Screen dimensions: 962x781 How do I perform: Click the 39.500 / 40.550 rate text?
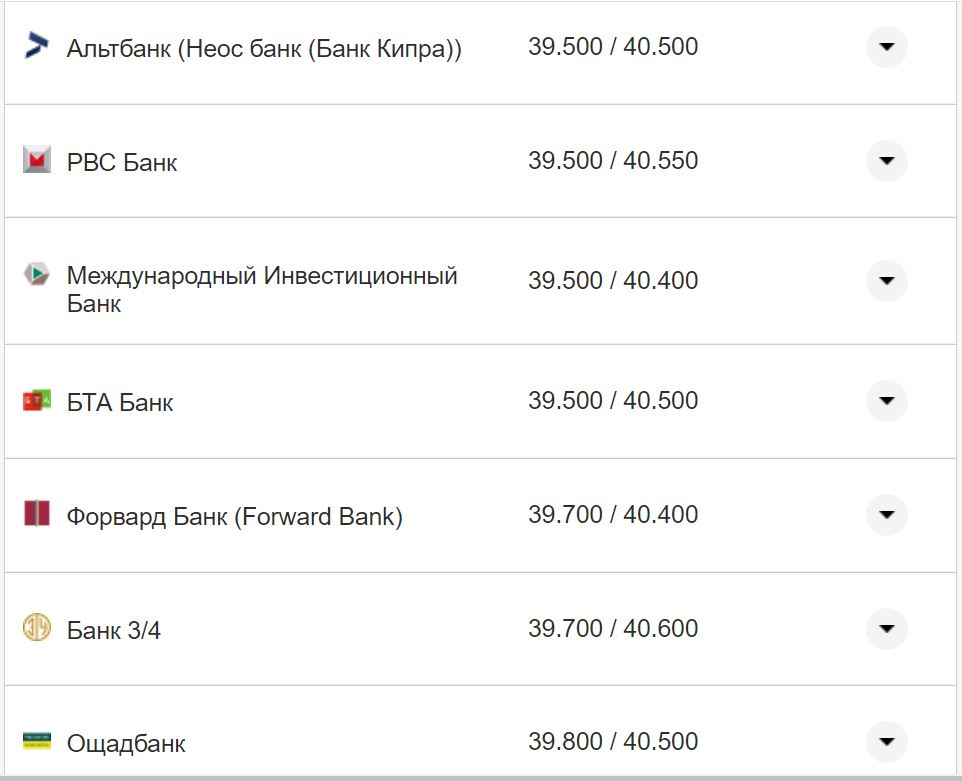pos(612,160)
